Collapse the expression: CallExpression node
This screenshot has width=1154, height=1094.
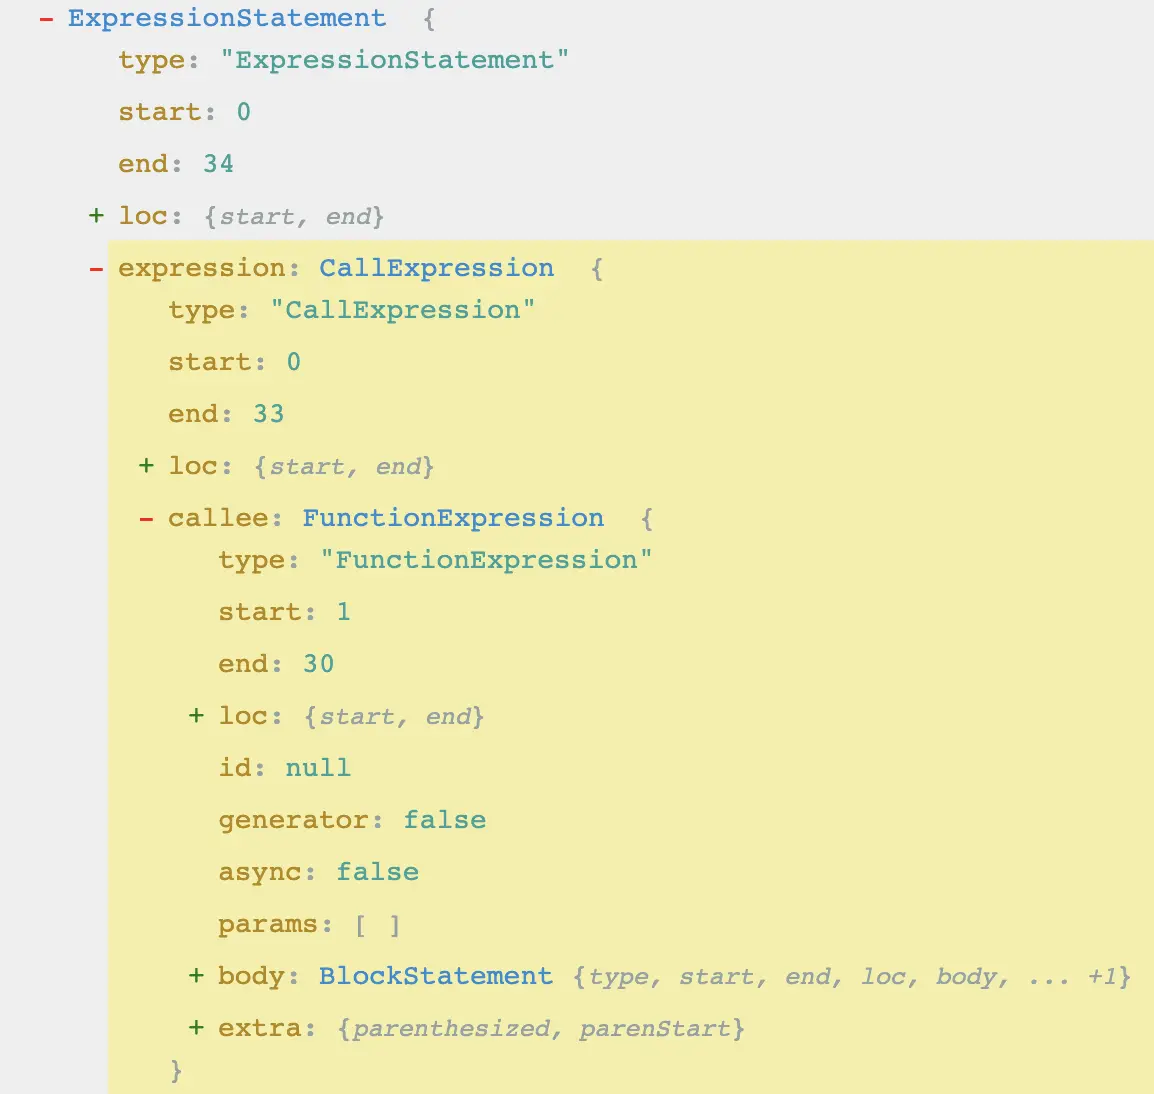pyautogui.click(x=96, y=269)
